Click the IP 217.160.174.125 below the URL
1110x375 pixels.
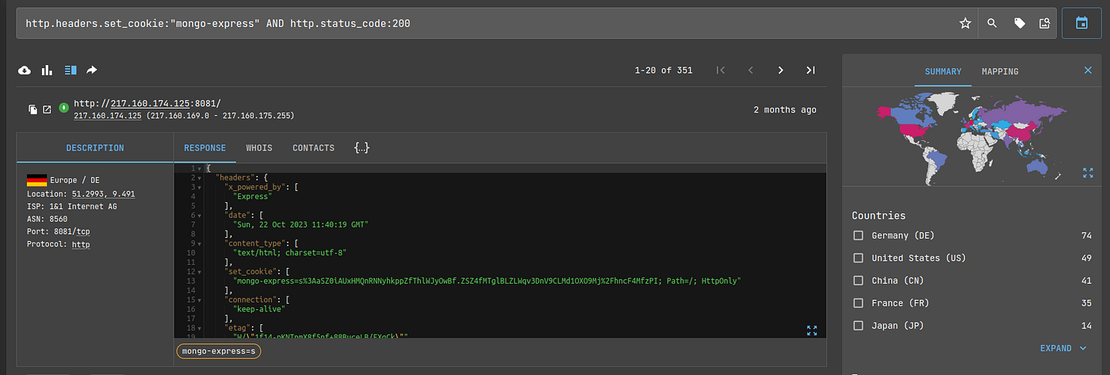[x=108, y=115]
